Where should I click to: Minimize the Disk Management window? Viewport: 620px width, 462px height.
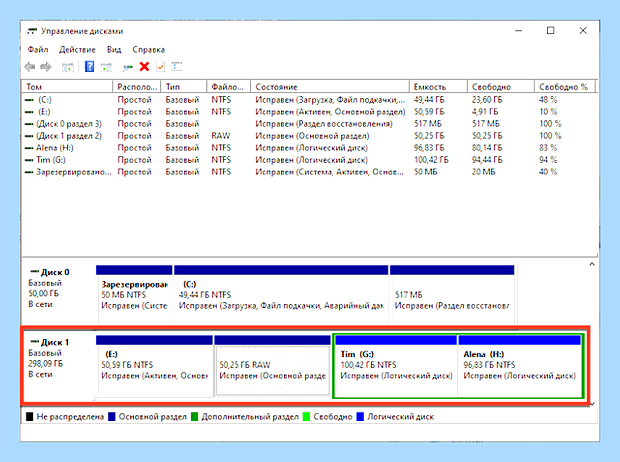pyautogui.click(x=519, y=30)
